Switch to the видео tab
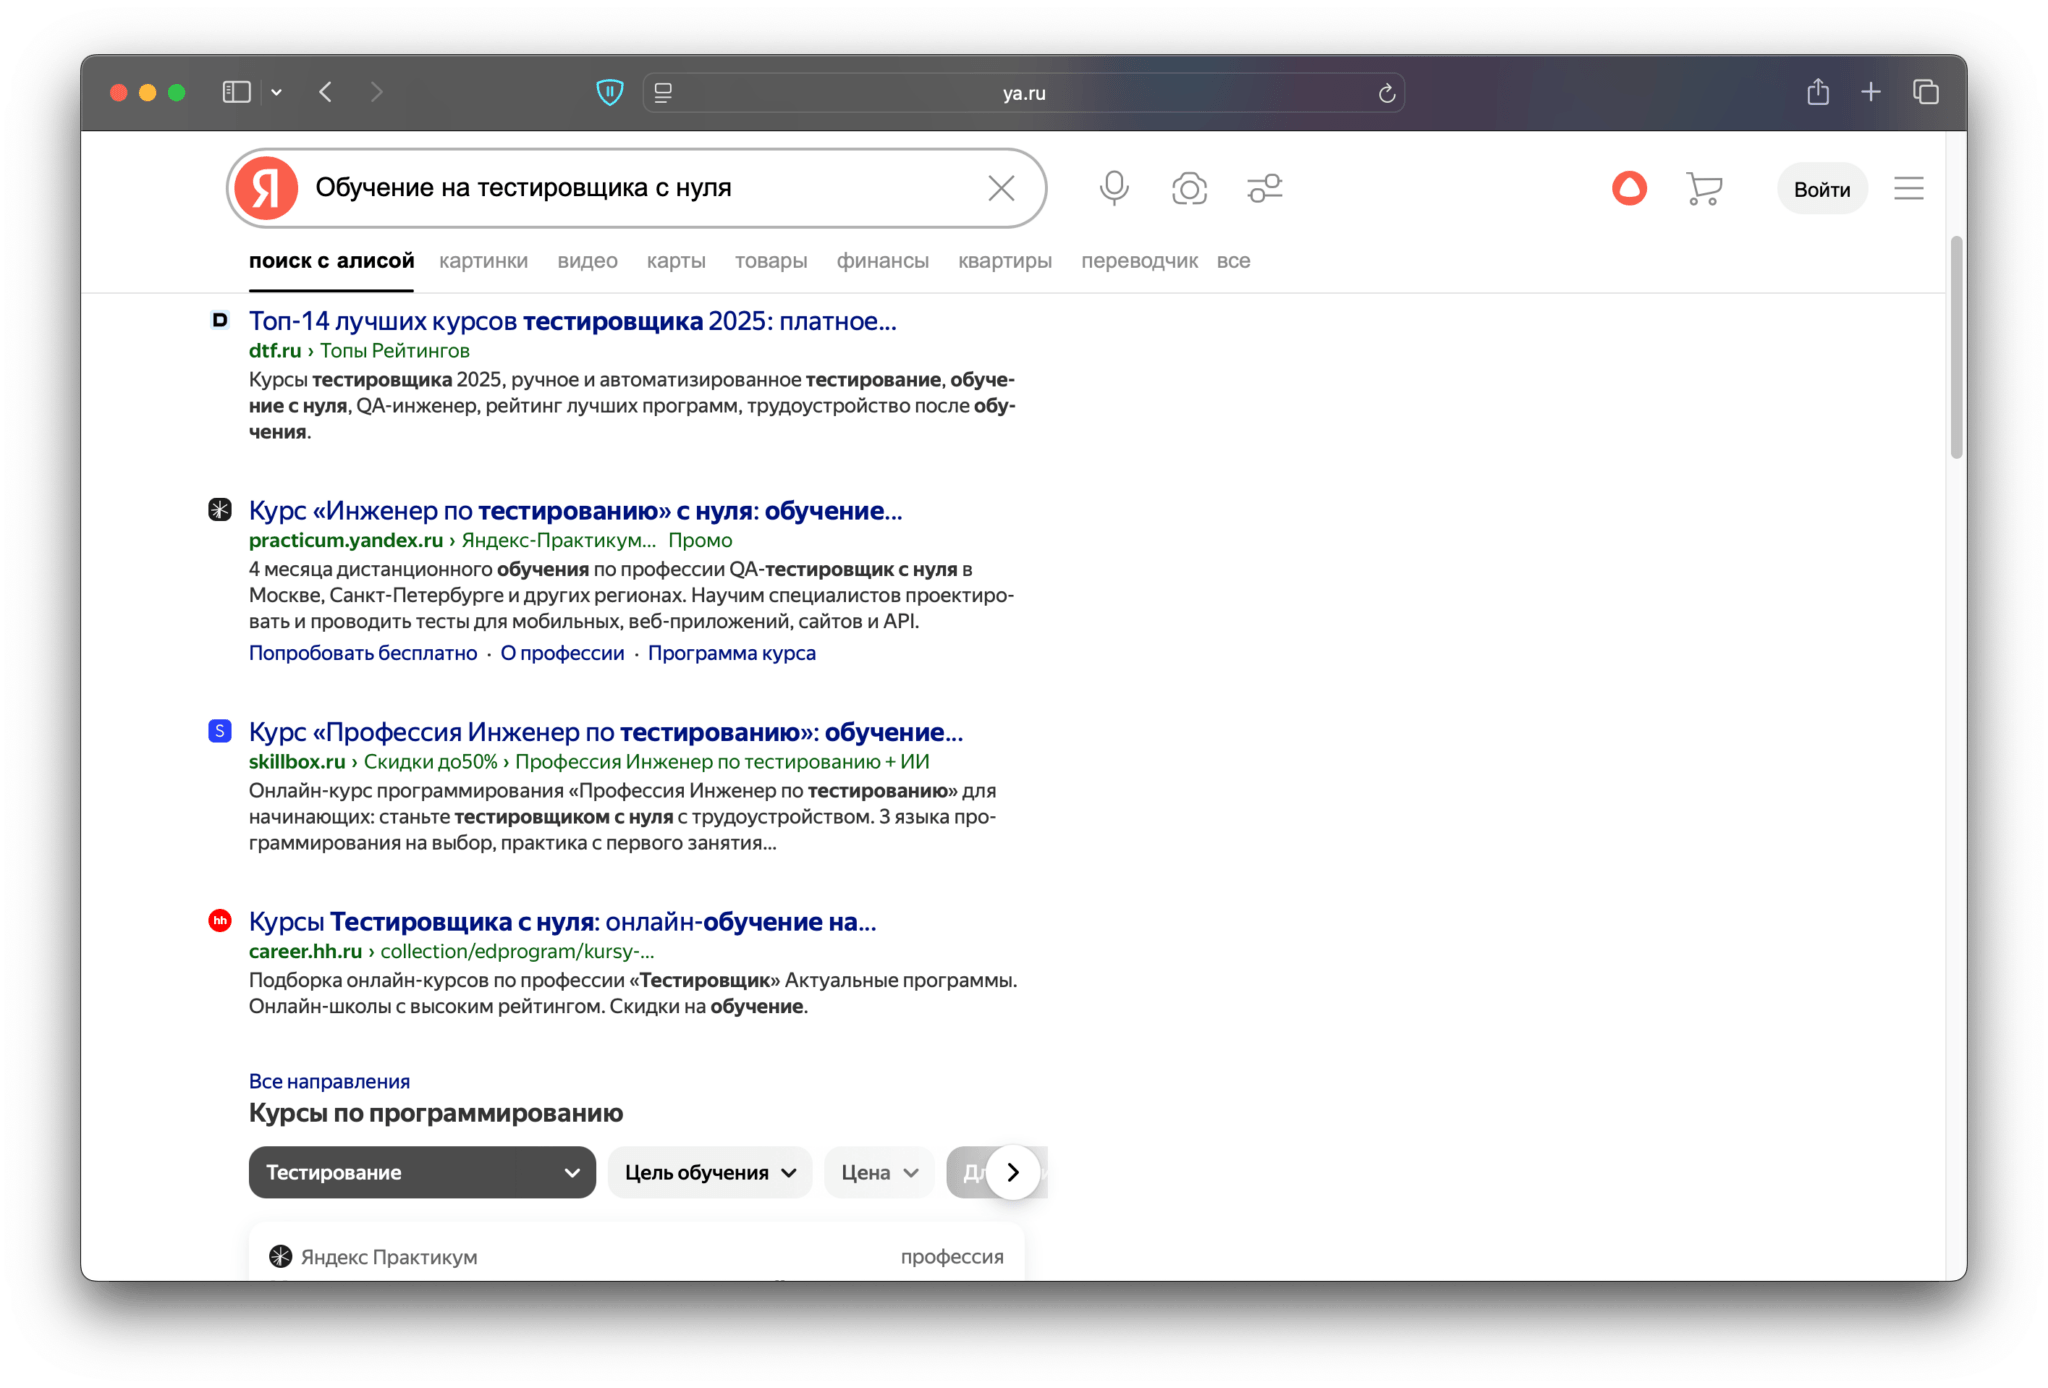 (x=587, y=261)
